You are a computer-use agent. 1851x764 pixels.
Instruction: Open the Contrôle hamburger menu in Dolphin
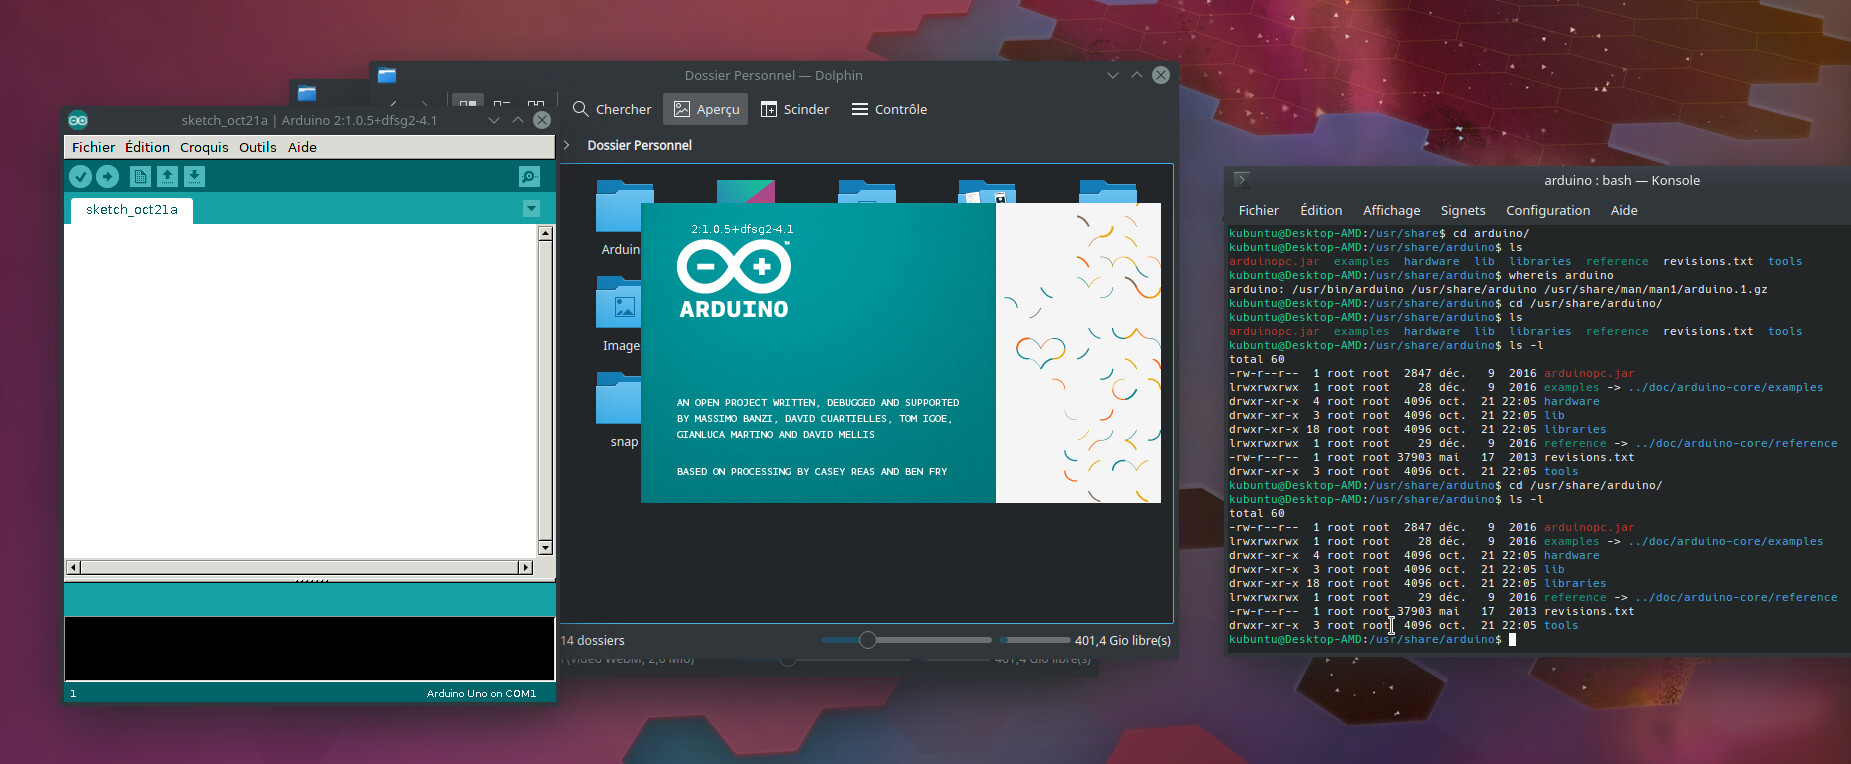[x=889, y=109]
